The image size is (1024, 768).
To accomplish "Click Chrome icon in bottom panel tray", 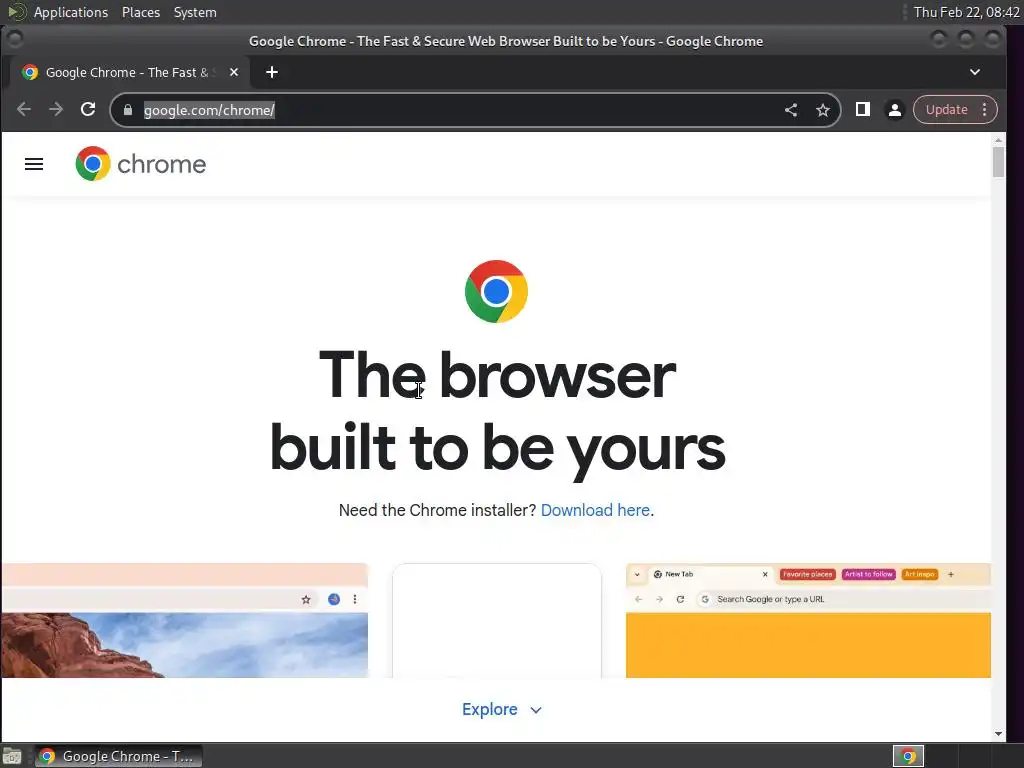I will 908,756.
